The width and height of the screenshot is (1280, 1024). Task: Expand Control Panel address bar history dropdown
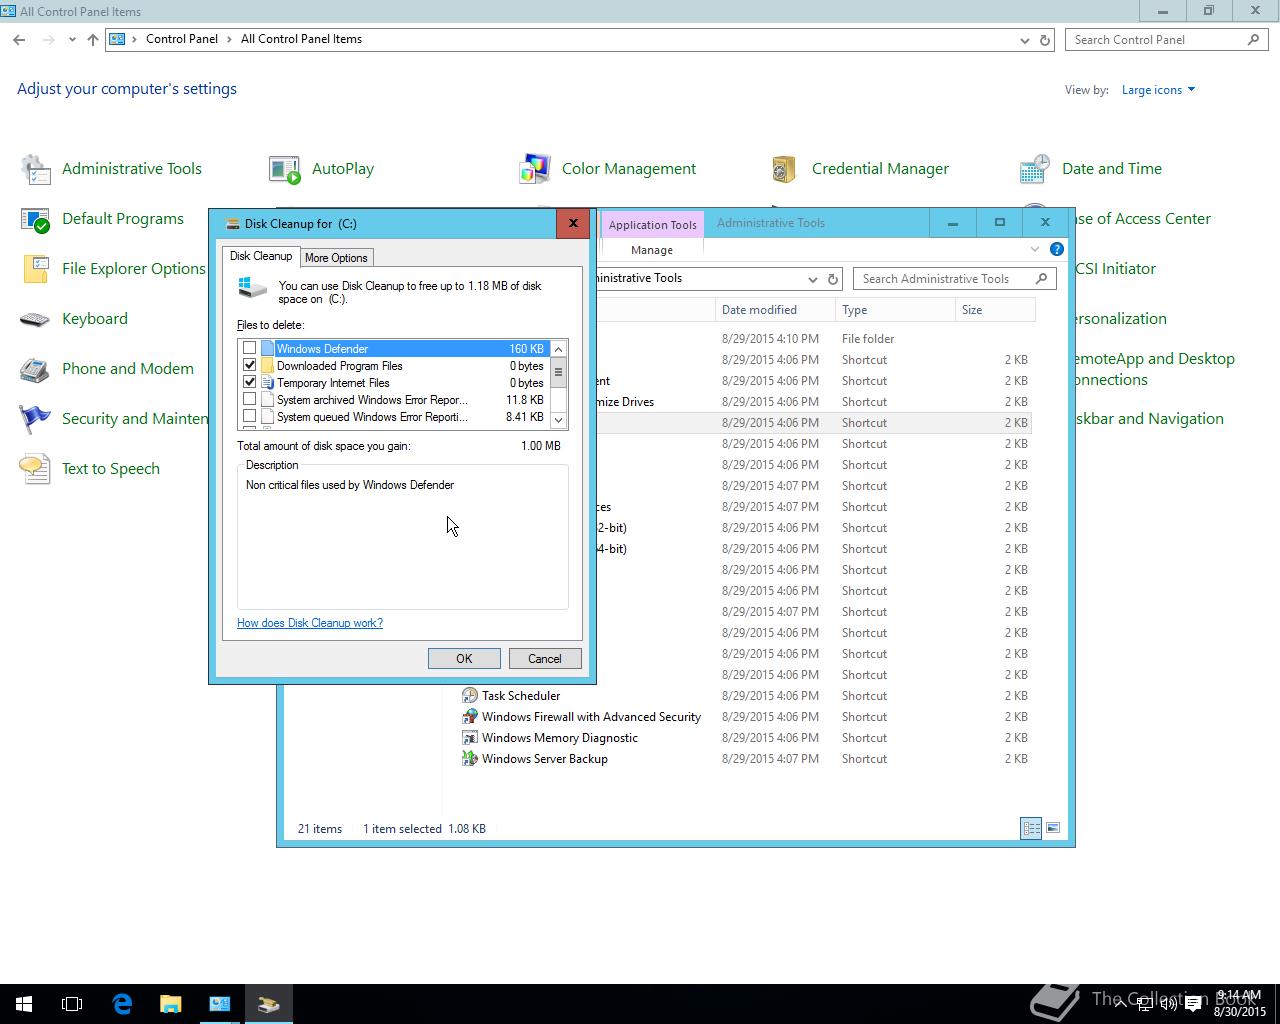1024,40
